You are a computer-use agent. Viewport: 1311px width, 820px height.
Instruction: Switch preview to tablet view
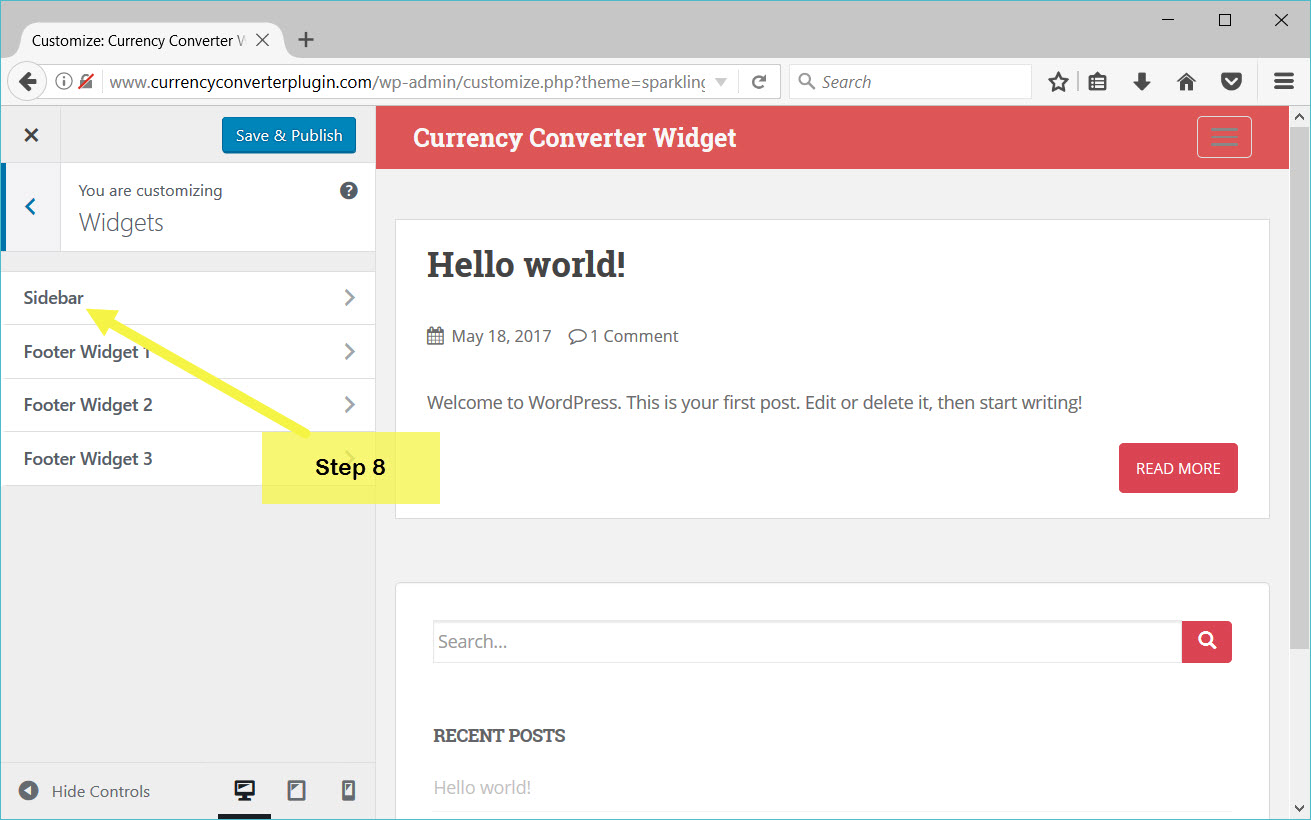point(296,790)
